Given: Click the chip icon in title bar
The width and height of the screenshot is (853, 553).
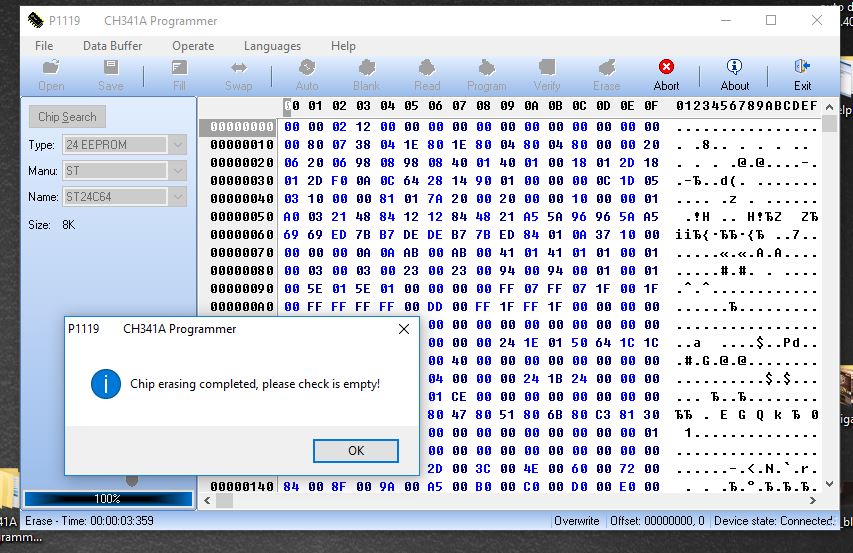Looking at the screenshot, I should [35, 21].
